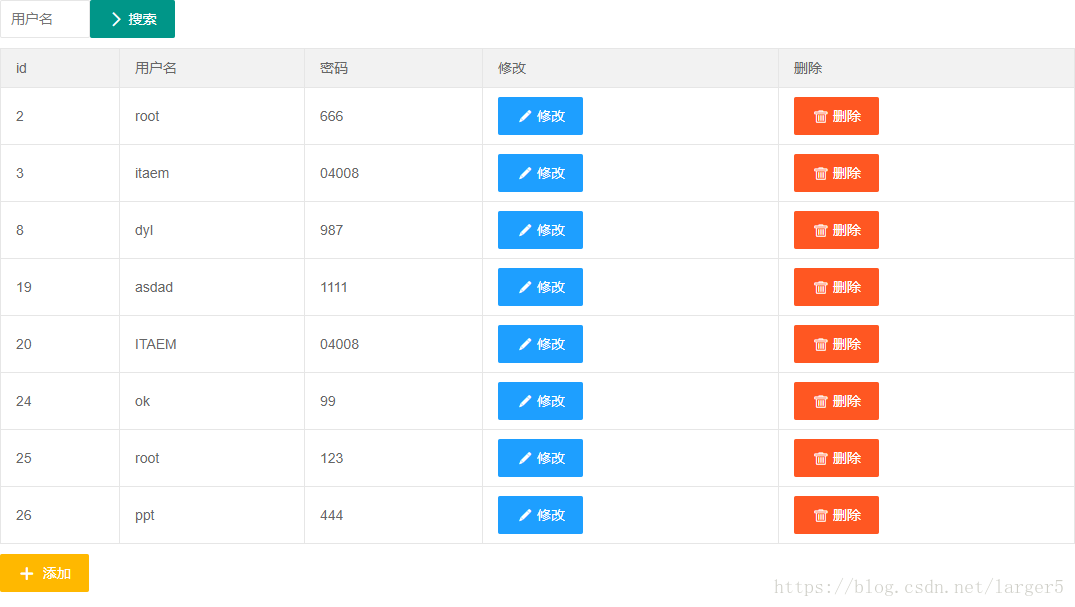Edit the root user with id 25
Image resolution: width=1075 pixels, height=607 pixels.
[540, 457]
